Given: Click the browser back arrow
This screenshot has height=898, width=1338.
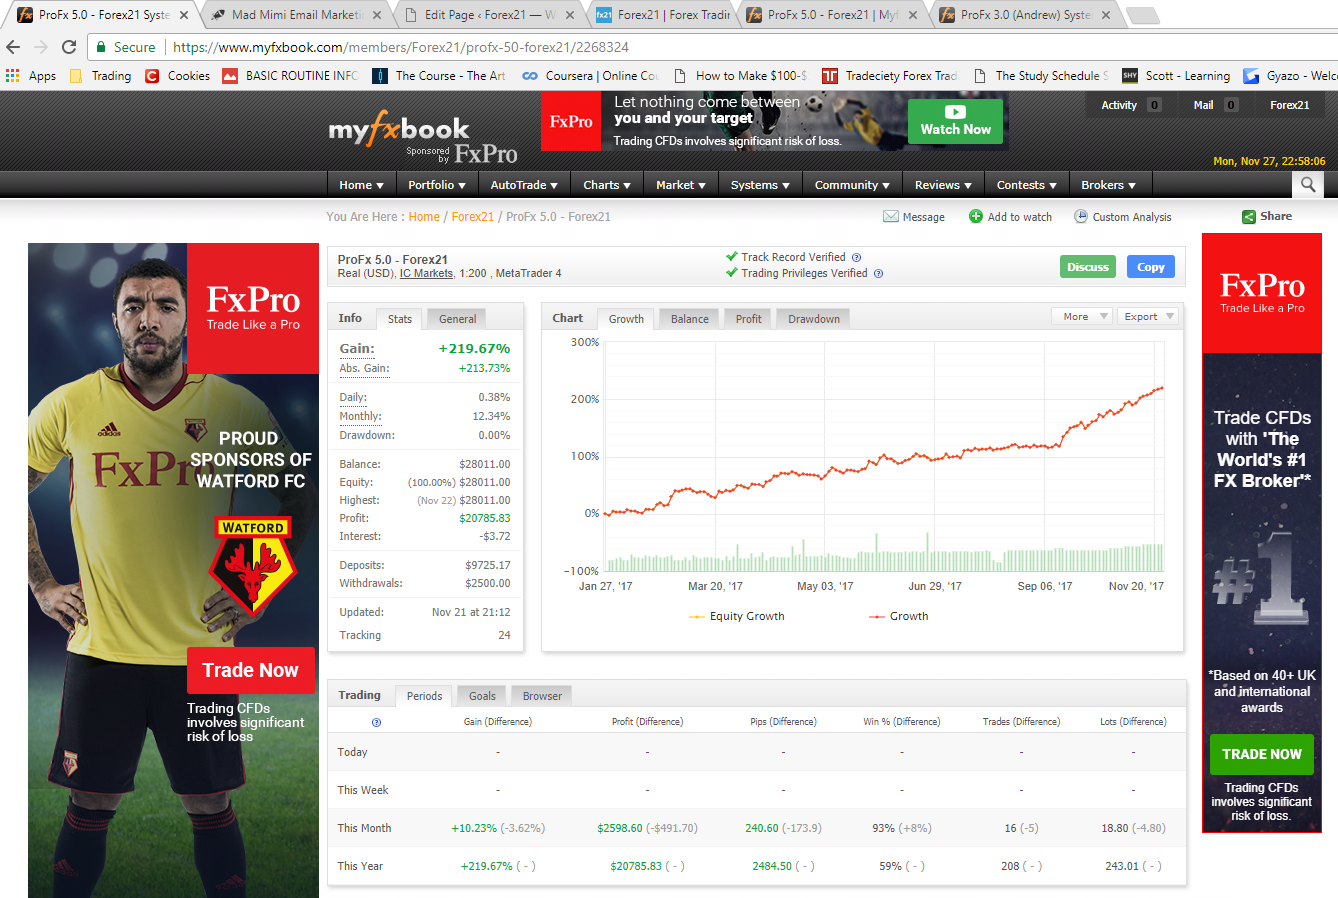Looking at the screenshot, I should pos(13,47).
